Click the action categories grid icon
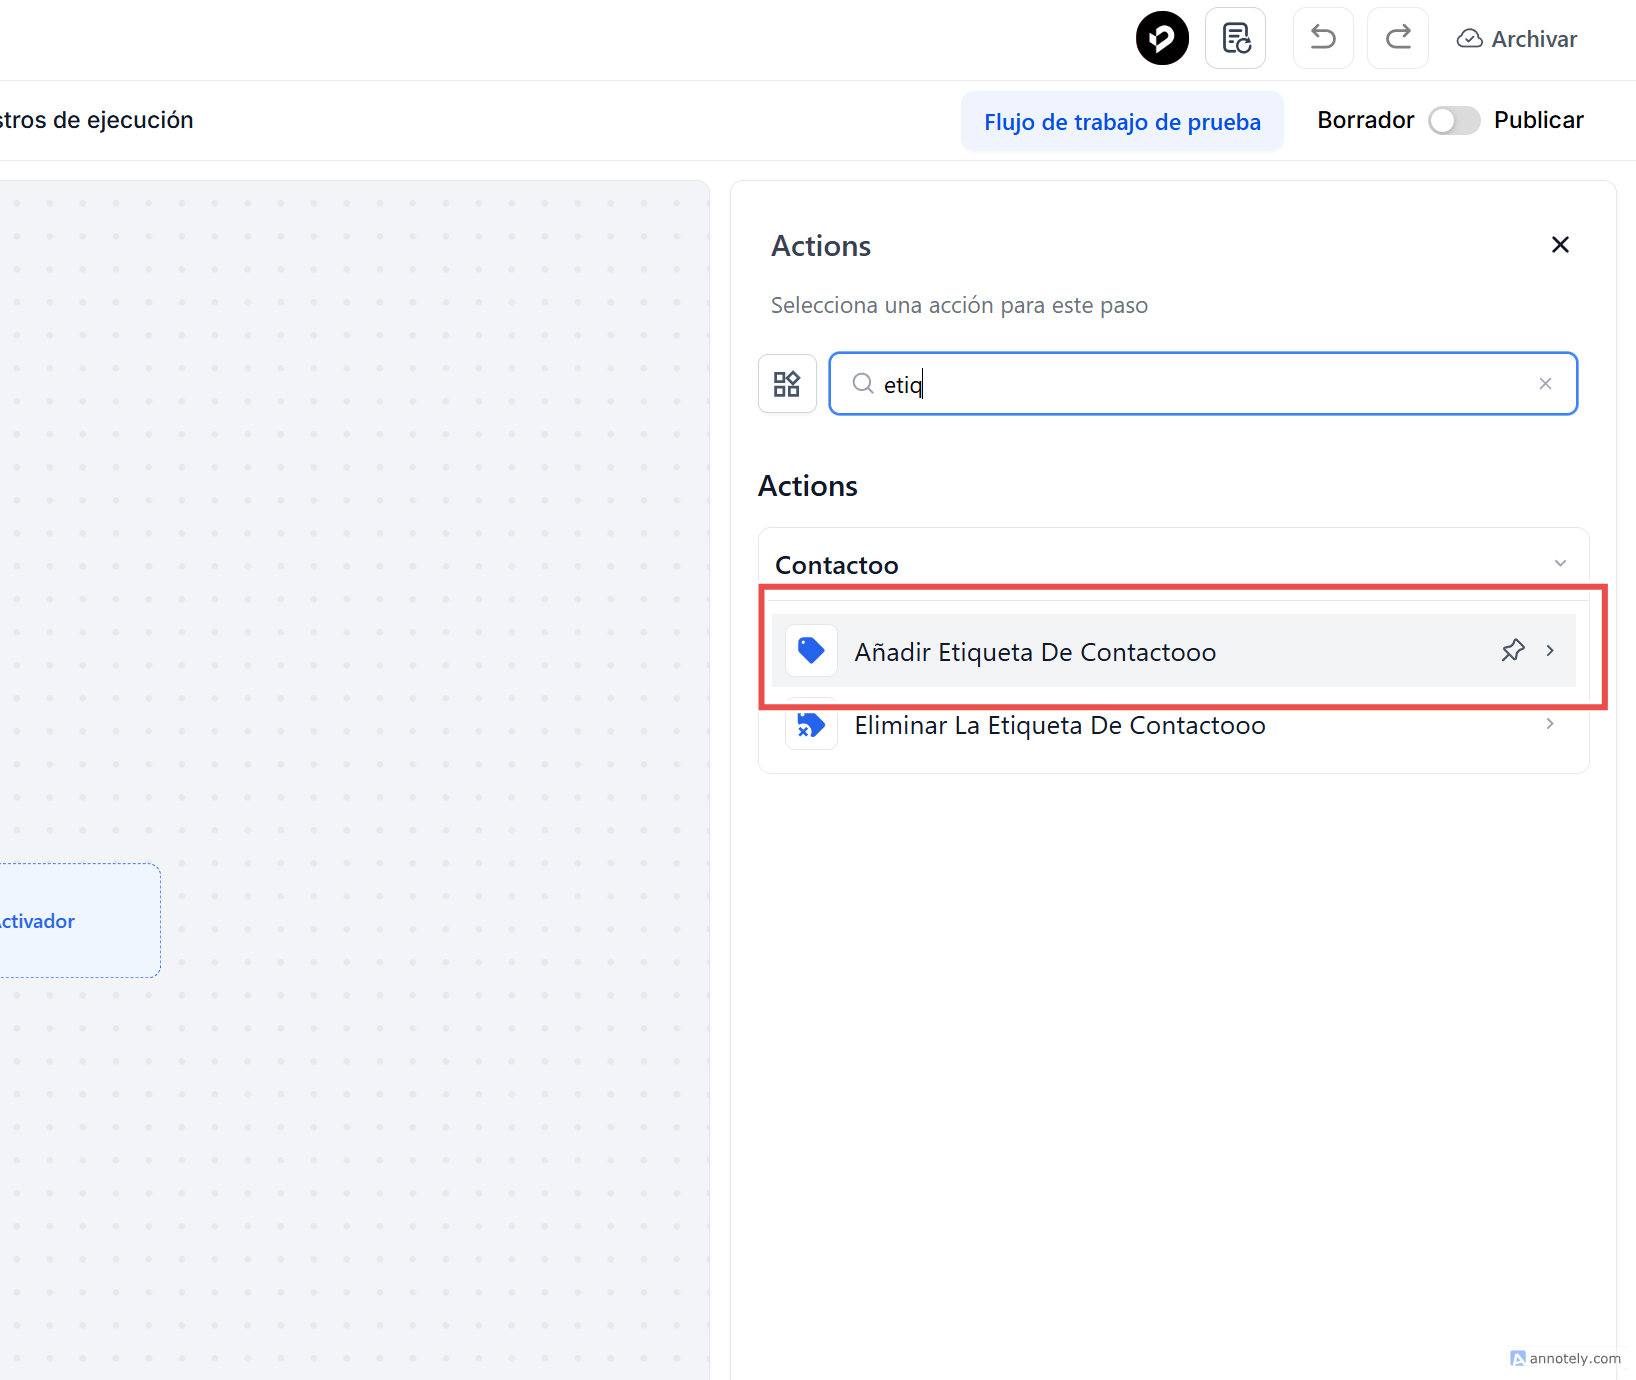The image size is (1636, 1380). click(x=787, y=384)
